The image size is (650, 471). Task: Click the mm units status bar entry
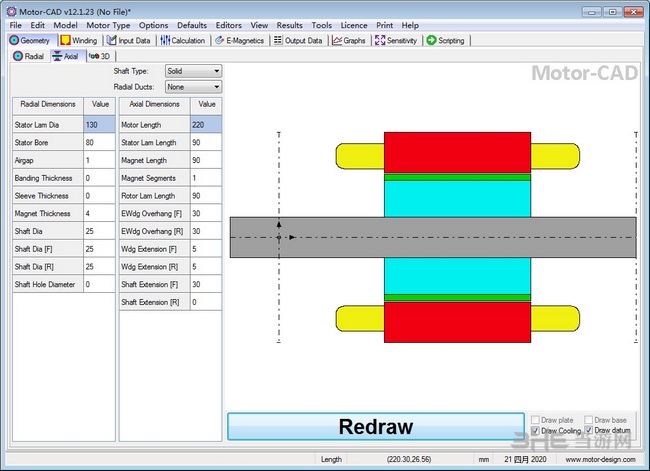(483, 459)
